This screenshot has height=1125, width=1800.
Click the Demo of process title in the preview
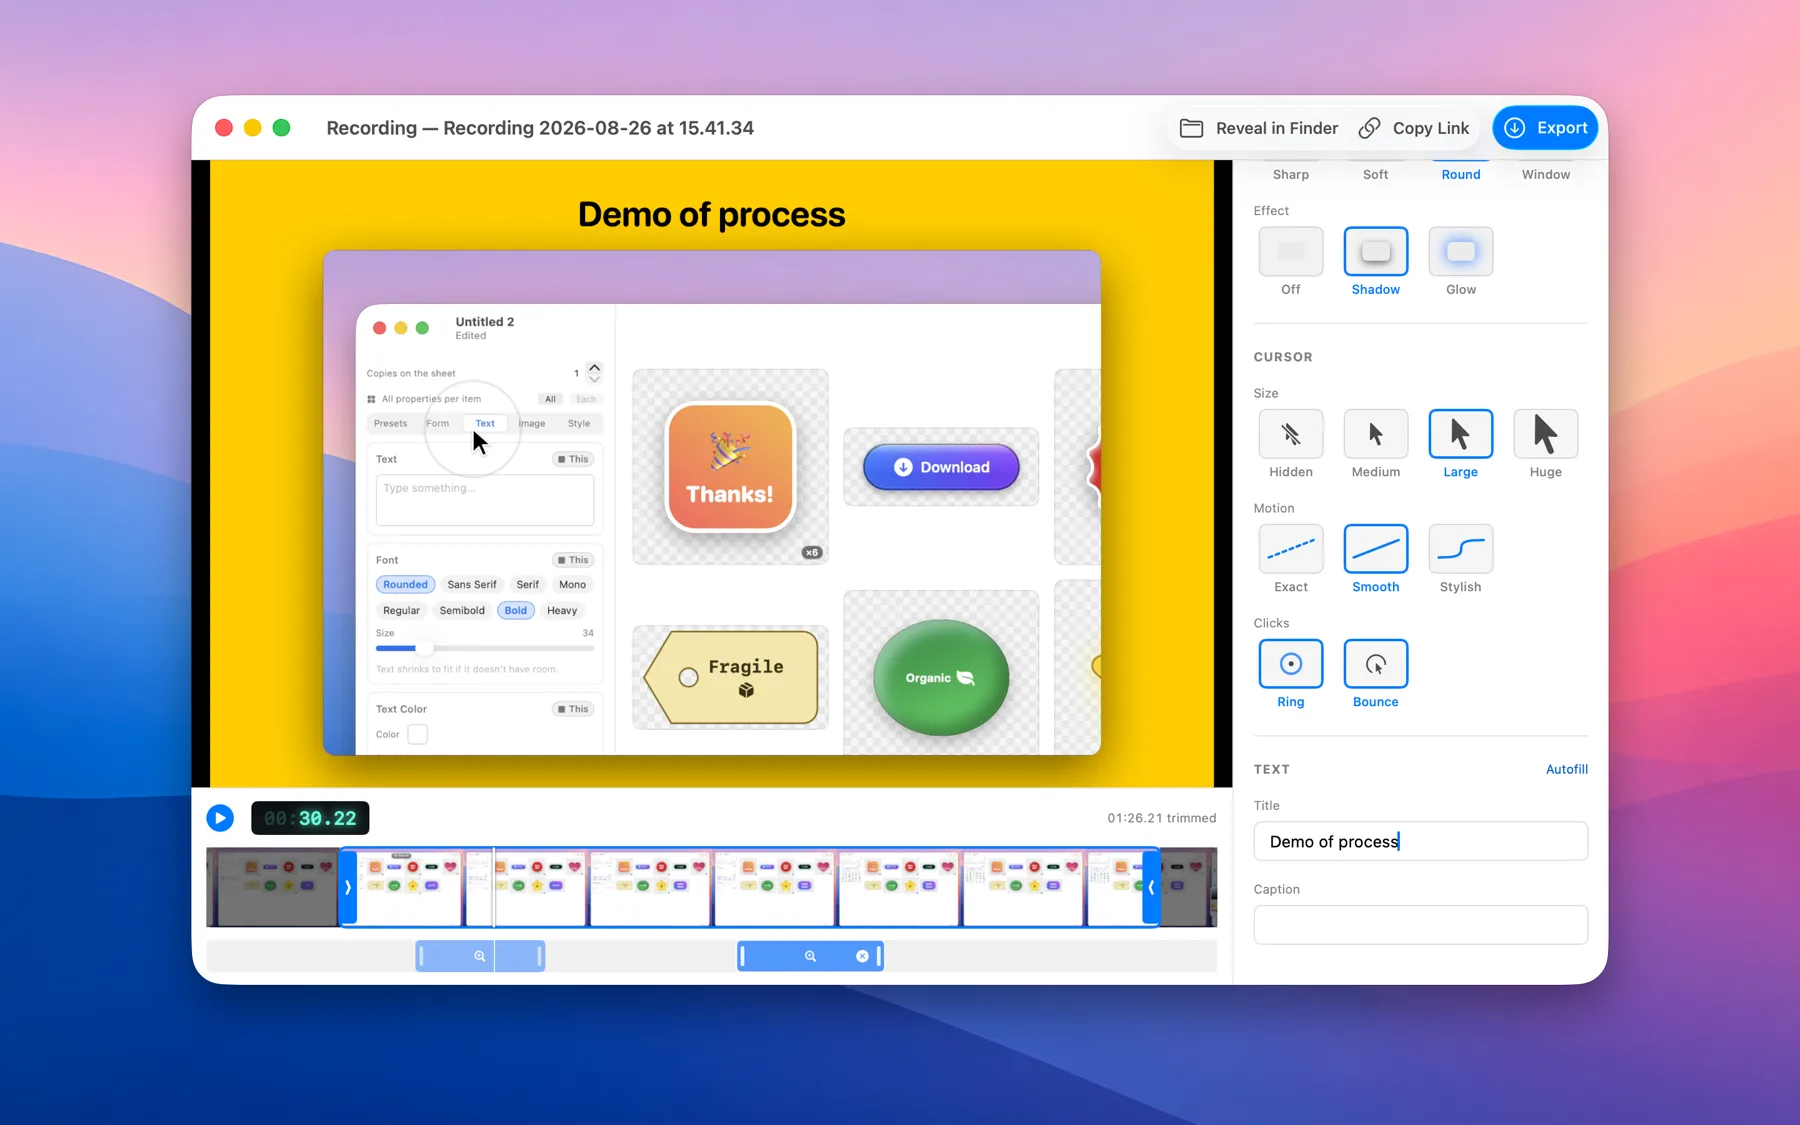point(712,214)
